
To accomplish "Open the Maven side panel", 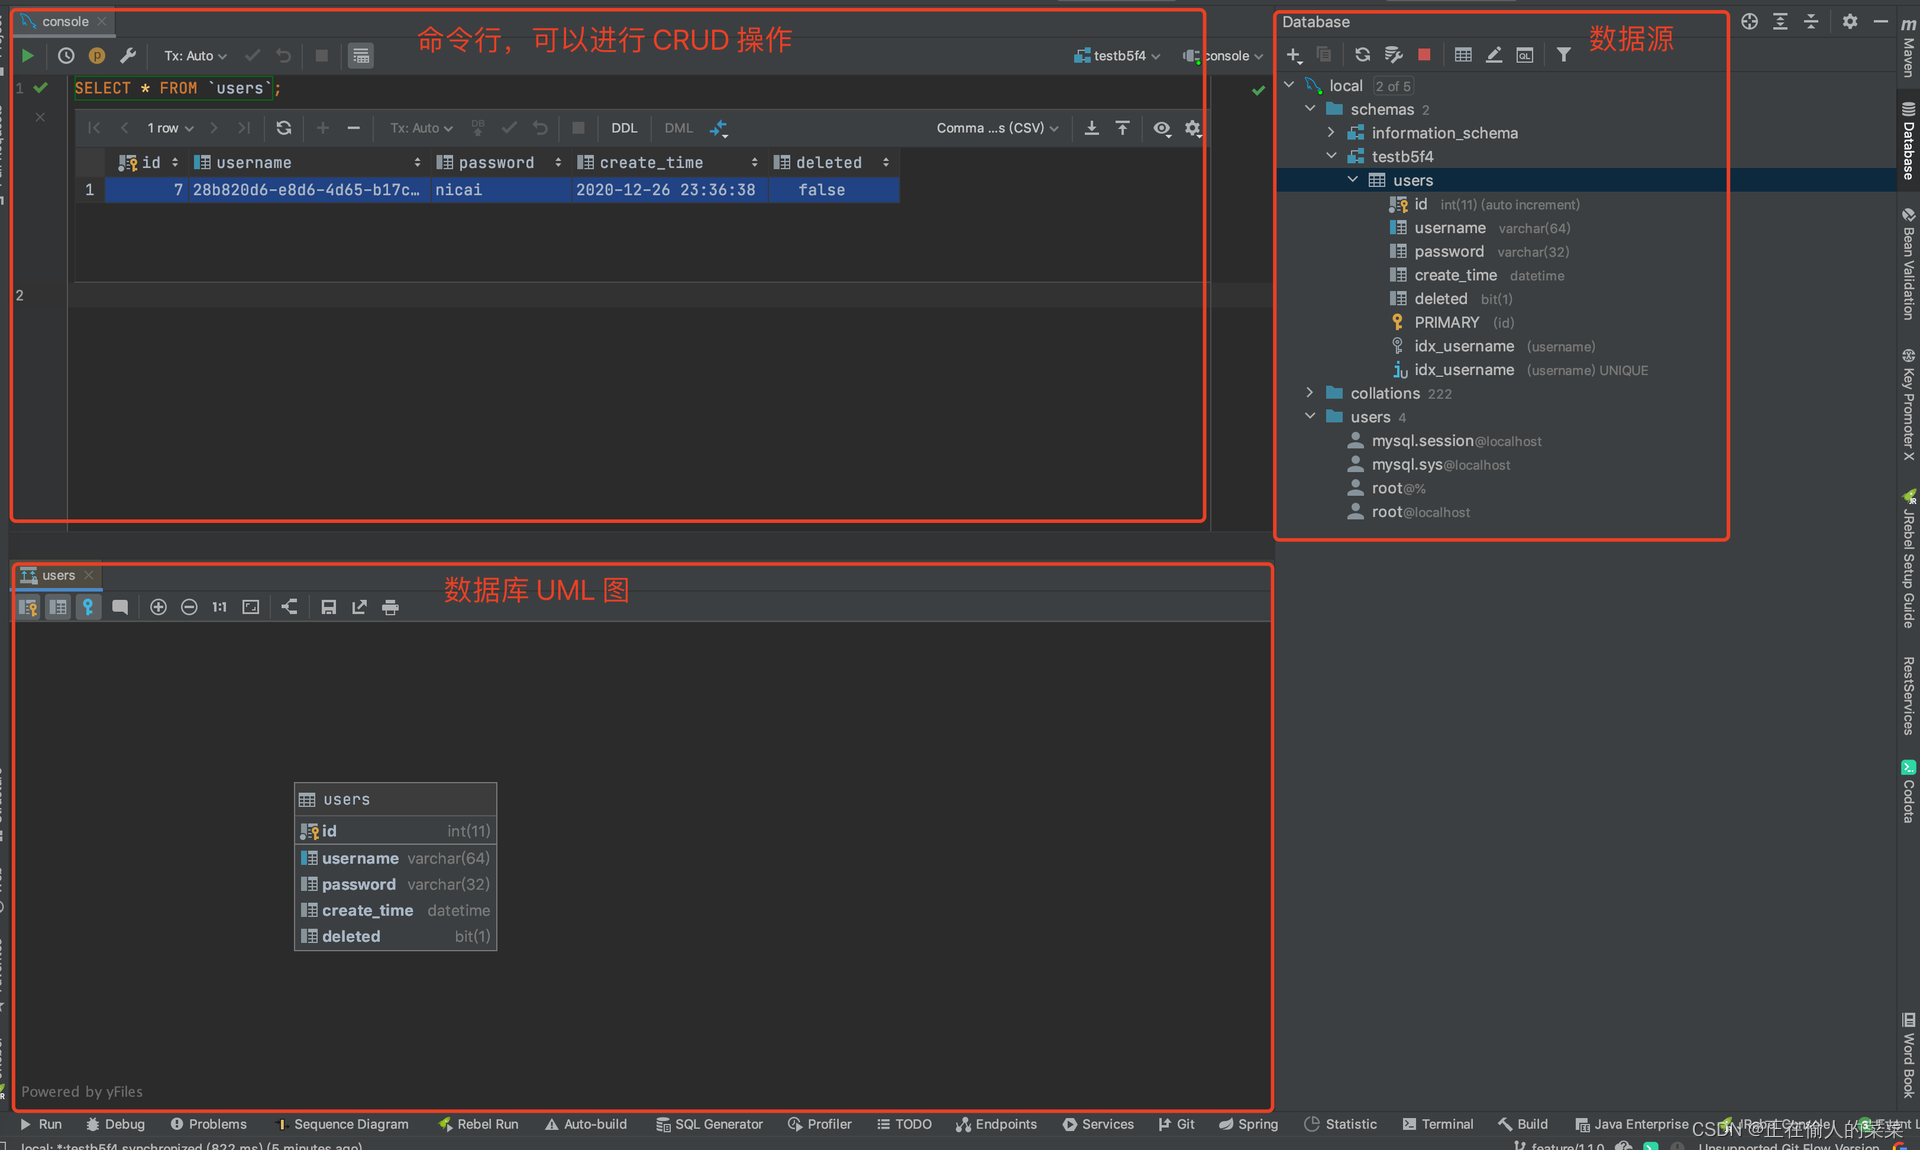I will 1908,46.
